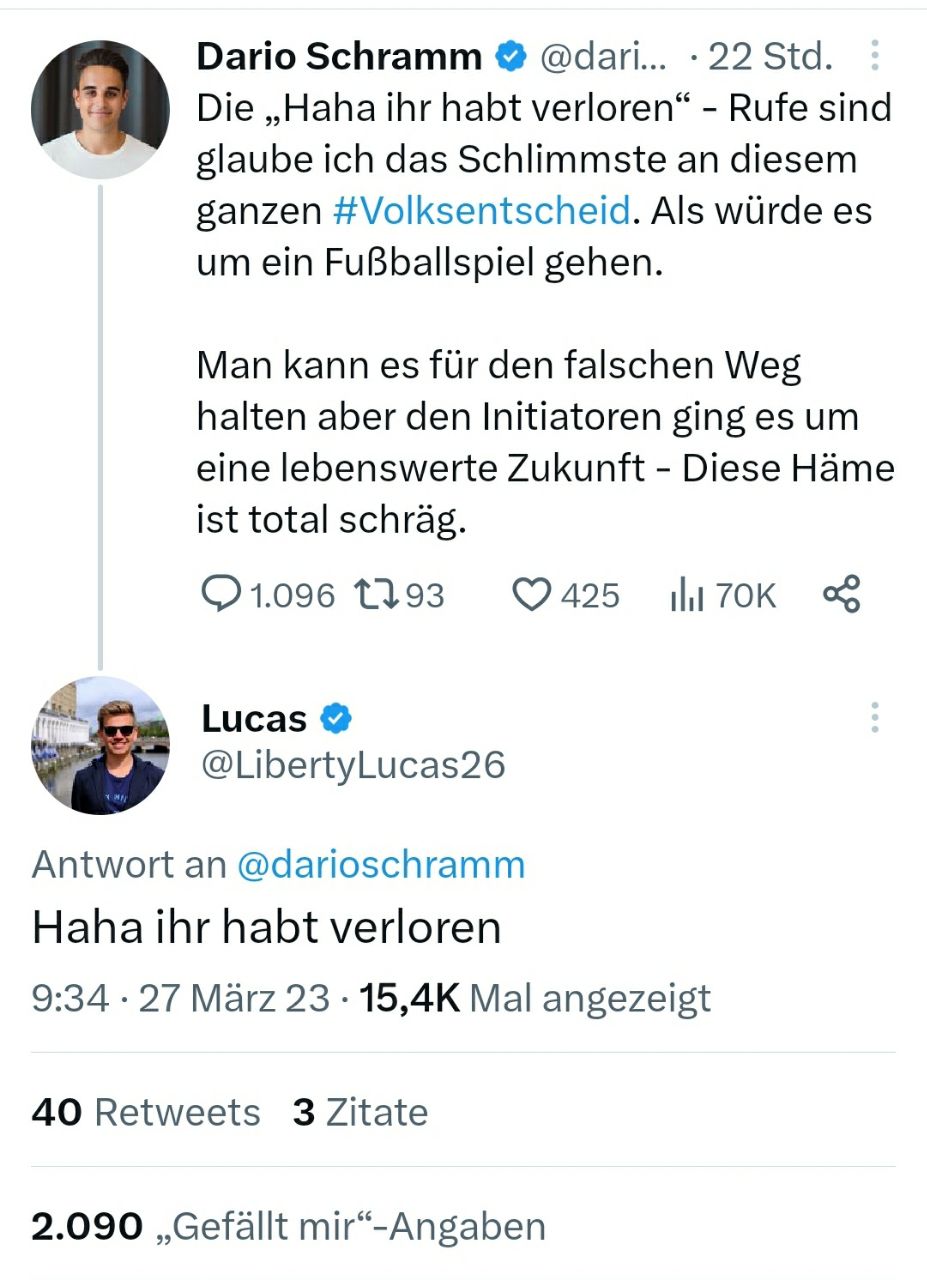Click Dario Schramm's verified badge
The image size is (927, 1280).
coord(511,58)
